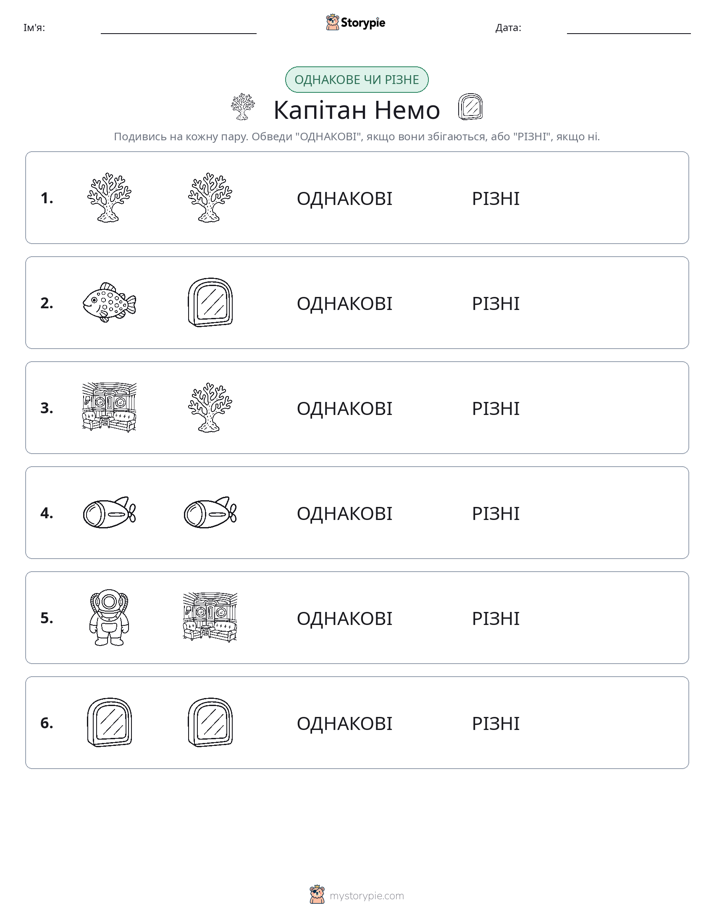The height and width of the screenshot is (924, 714).
Task: Click the second coral picture in row 1
Action: click(210, 197)
